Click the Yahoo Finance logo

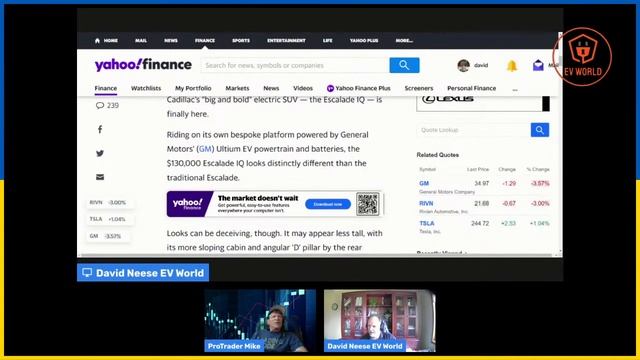coord(143,65)
